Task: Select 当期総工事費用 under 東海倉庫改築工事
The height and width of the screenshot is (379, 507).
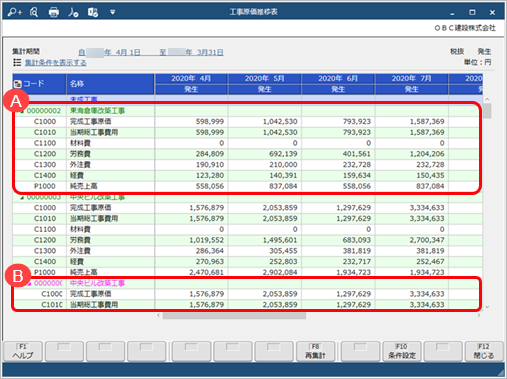Action: coord(94,132)
